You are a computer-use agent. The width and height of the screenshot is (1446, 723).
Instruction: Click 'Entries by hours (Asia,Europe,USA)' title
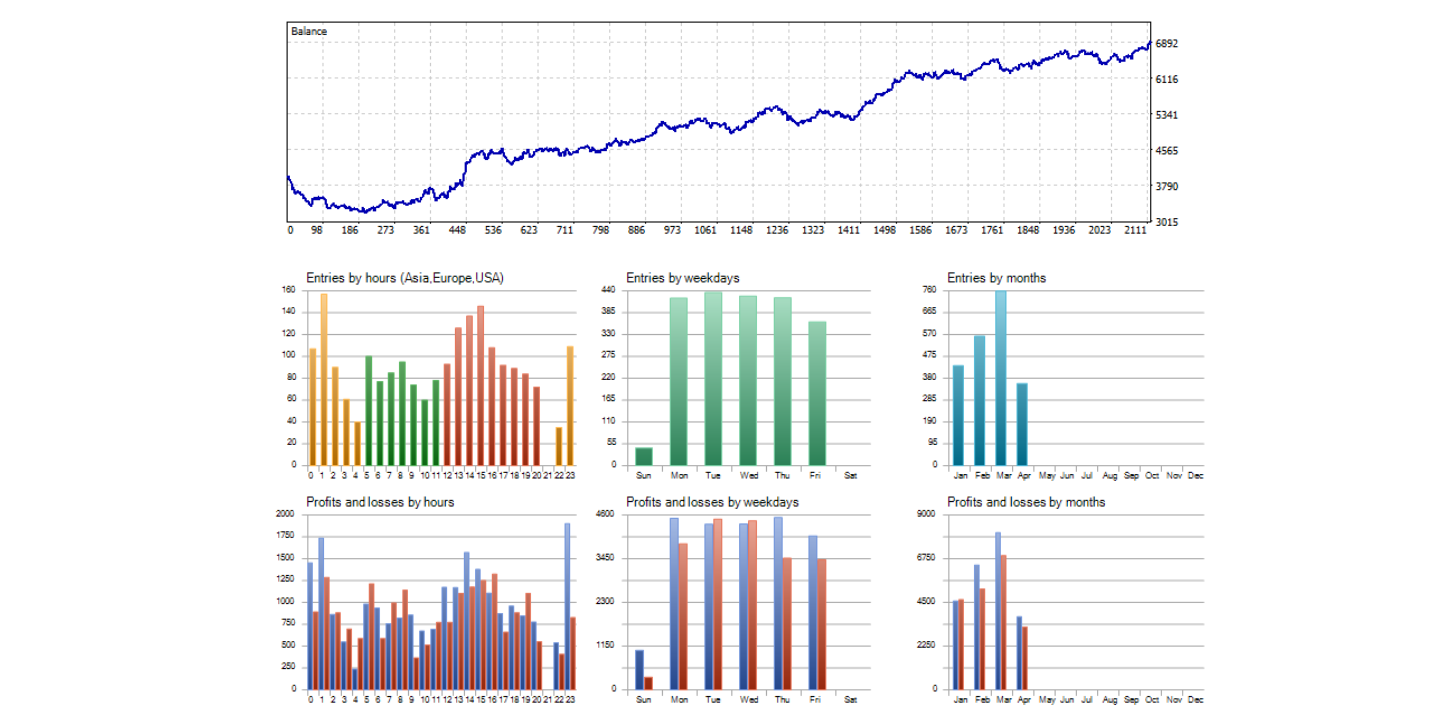click(405, 278)
